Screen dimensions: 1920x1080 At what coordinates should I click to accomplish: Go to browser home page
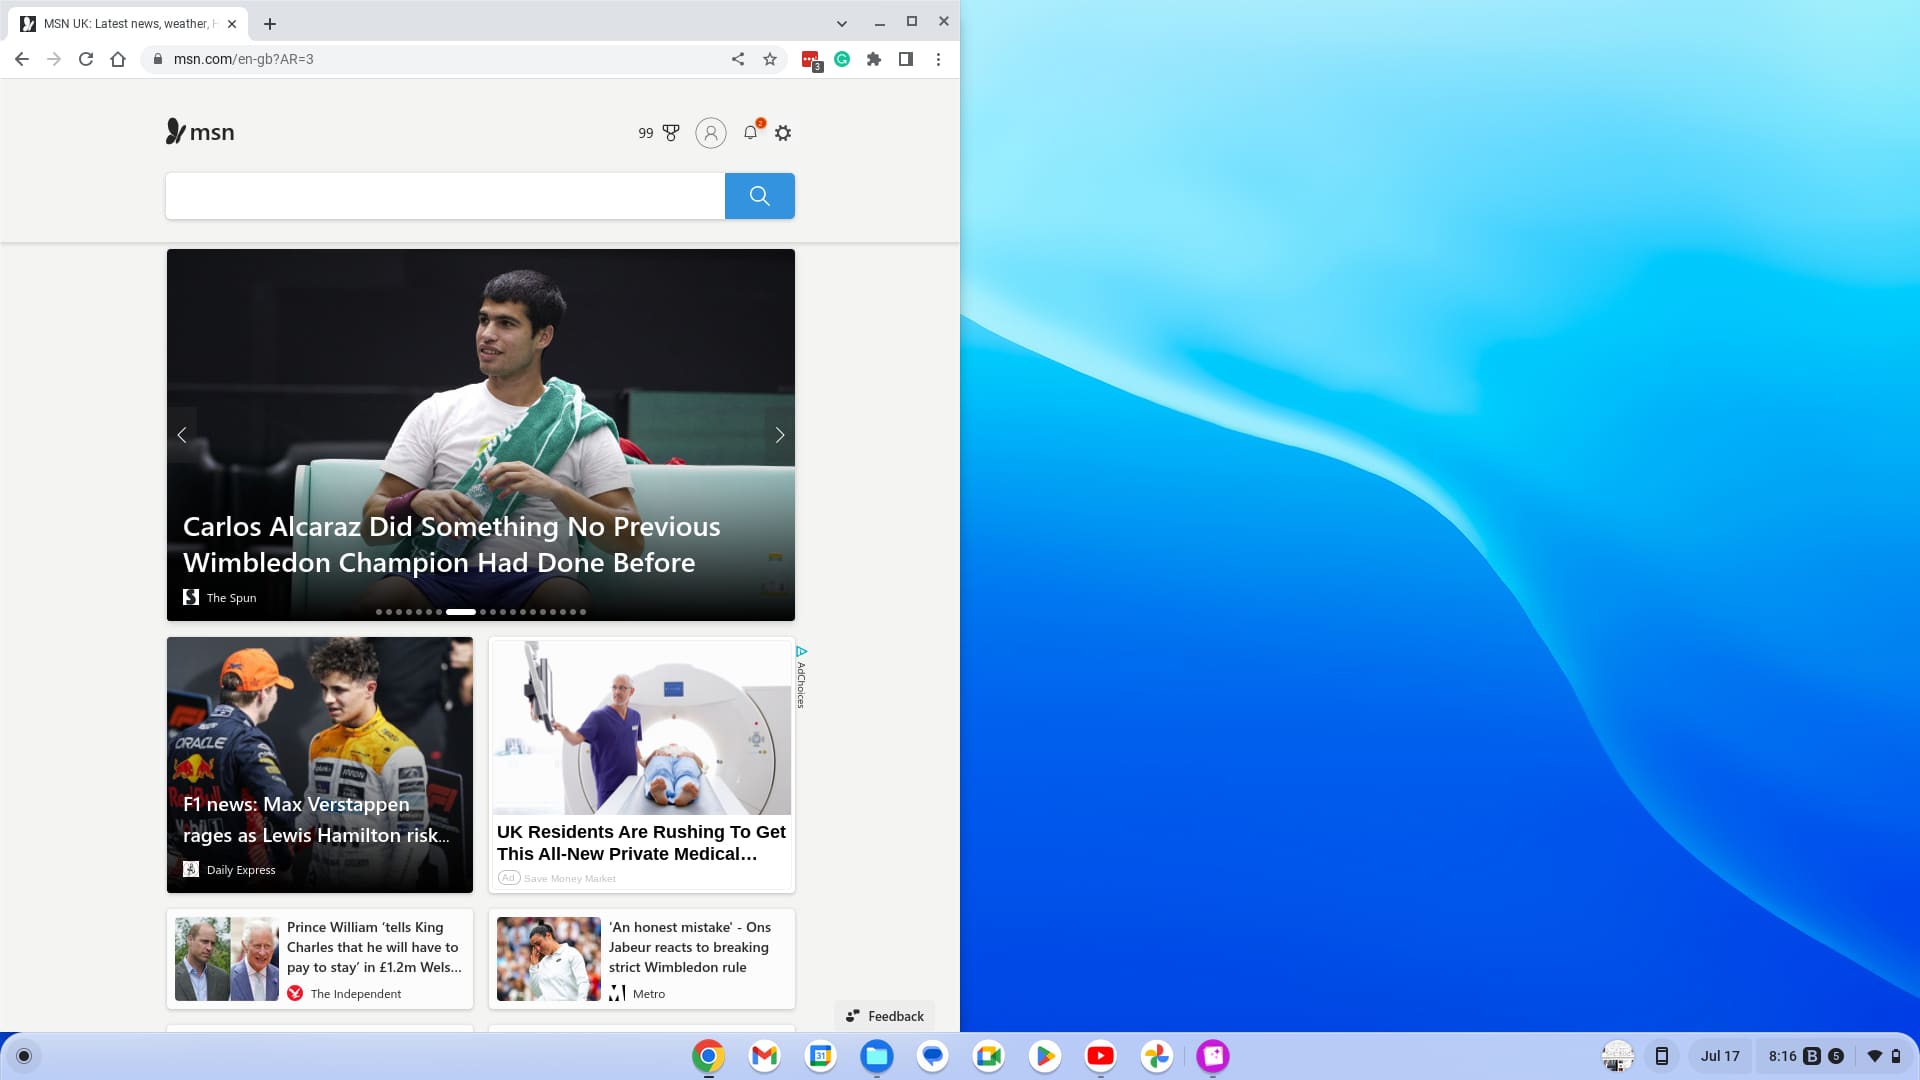pyautogui.click(x=118, y=59)
